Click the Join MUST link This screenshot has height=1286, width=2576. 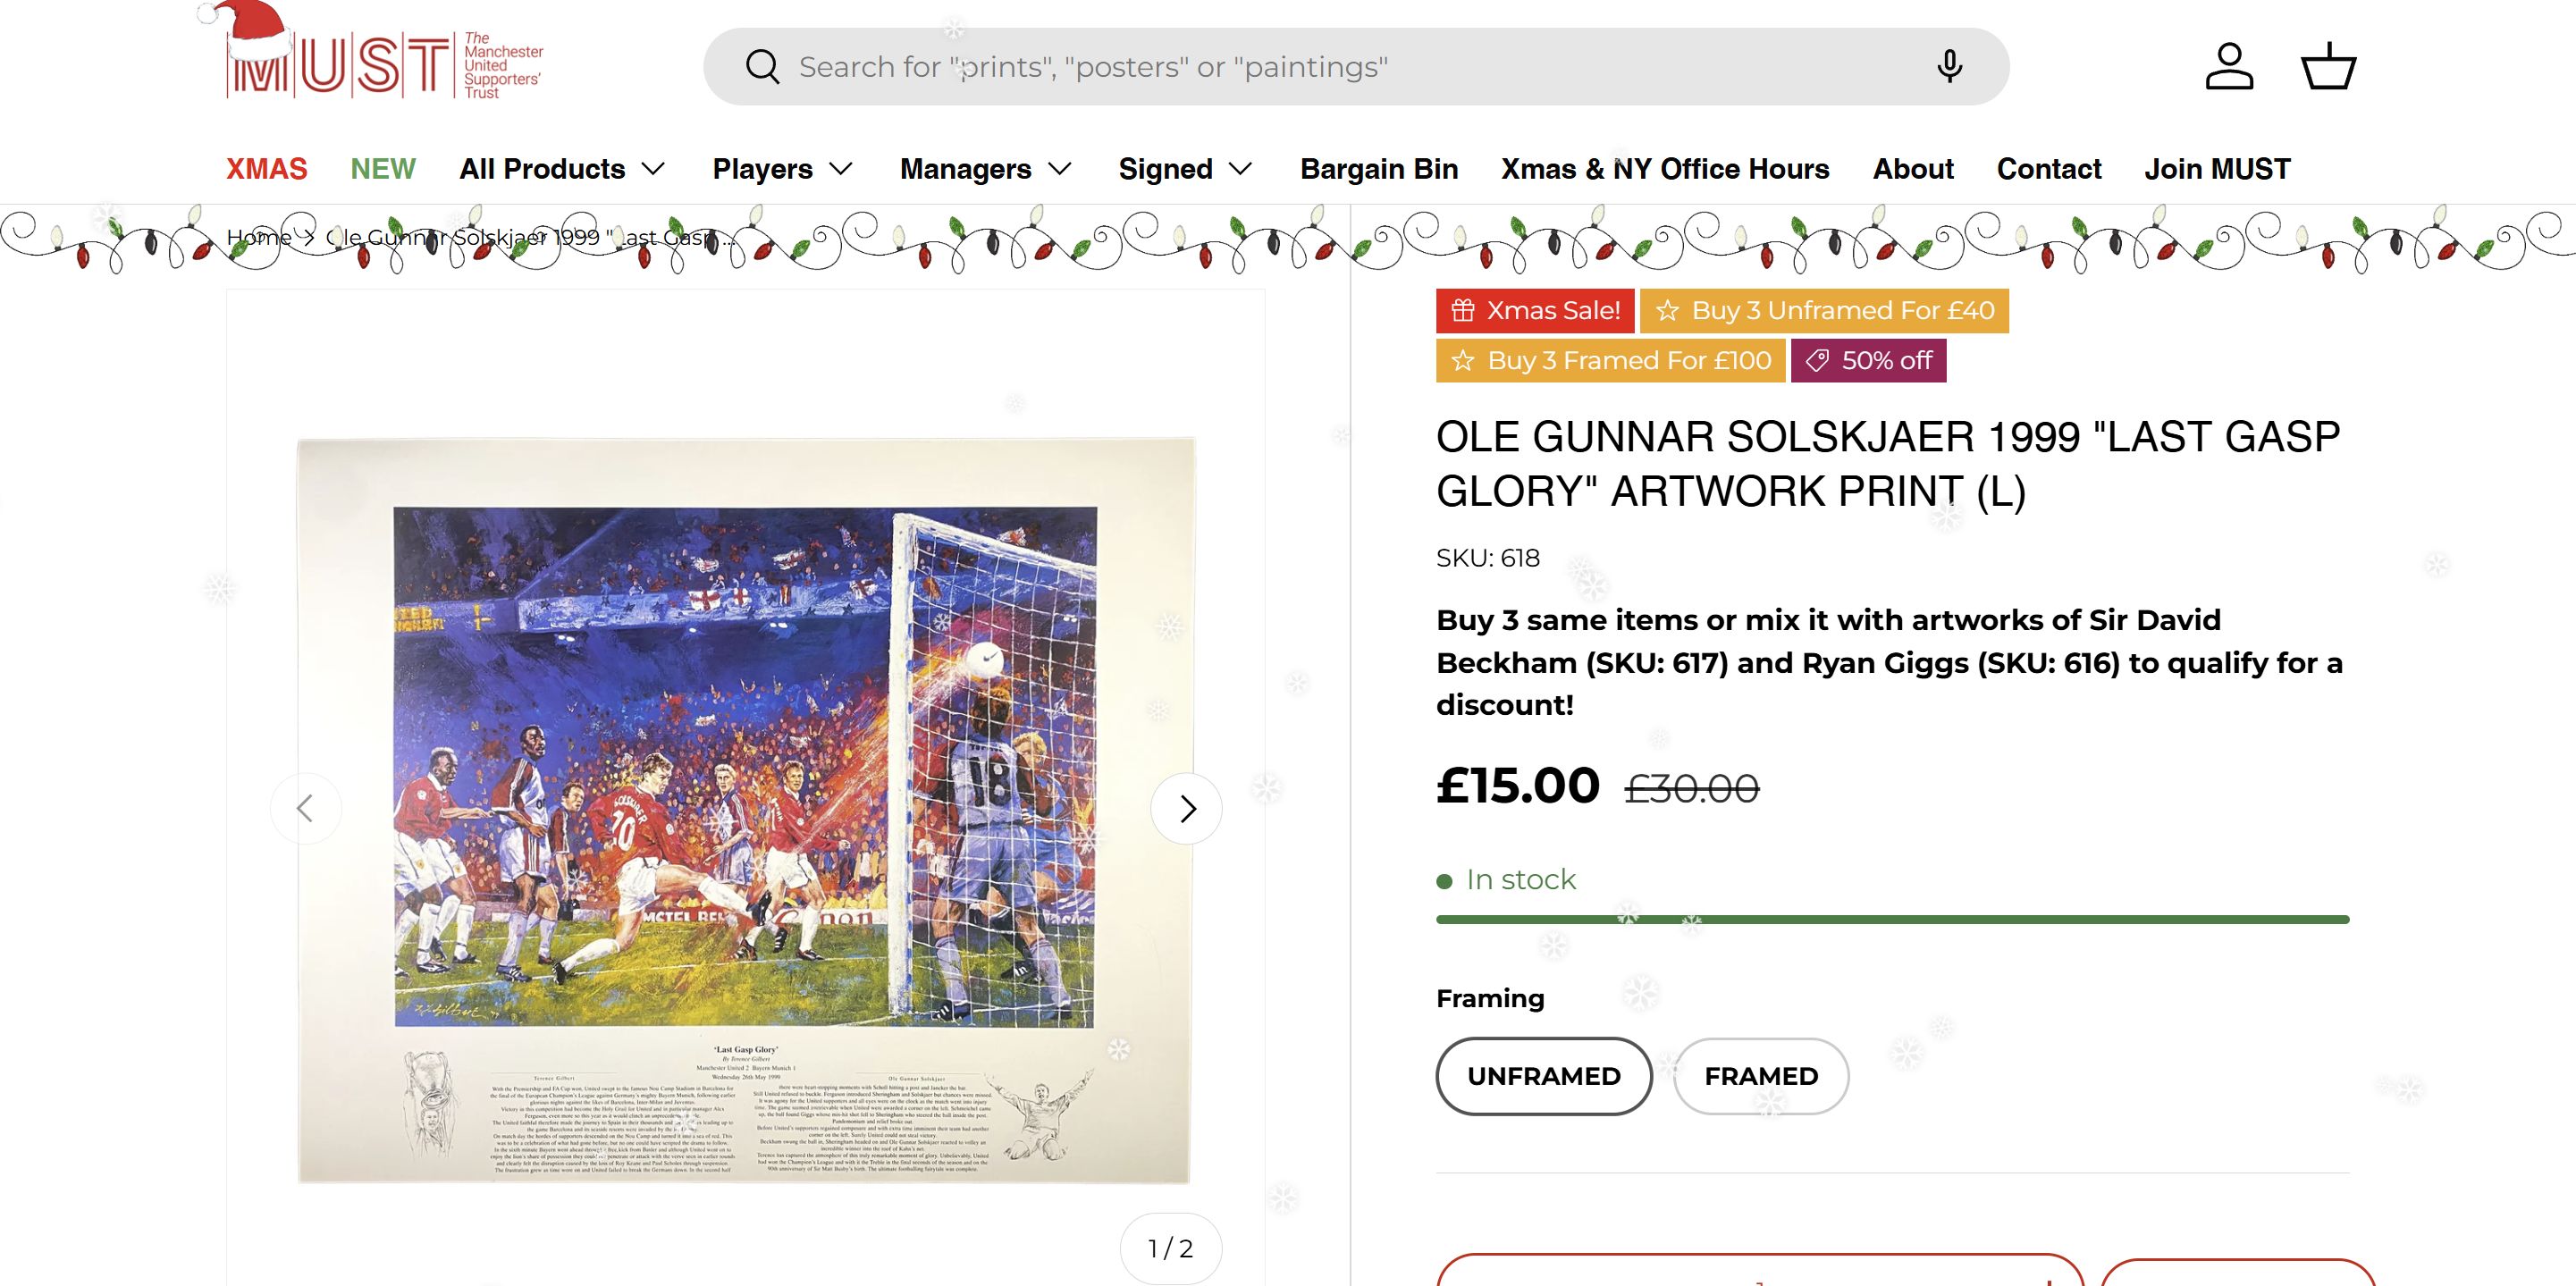(2217, 169)
